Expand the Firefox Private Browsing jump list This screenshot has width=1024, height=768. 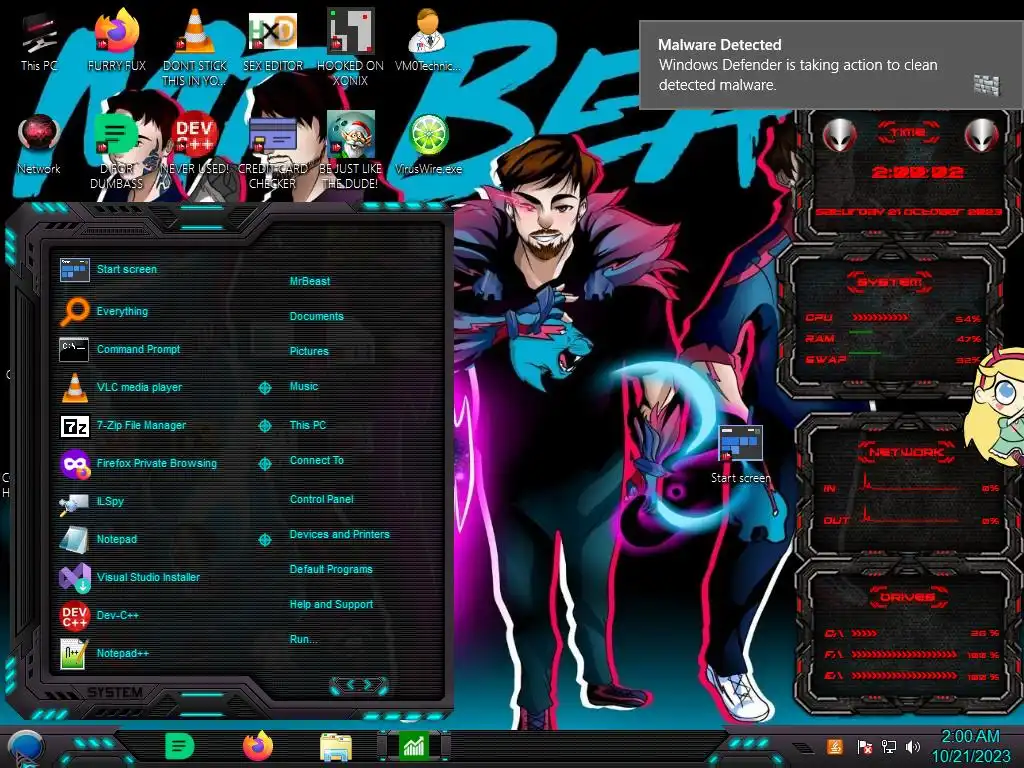(x=264, y=464)
